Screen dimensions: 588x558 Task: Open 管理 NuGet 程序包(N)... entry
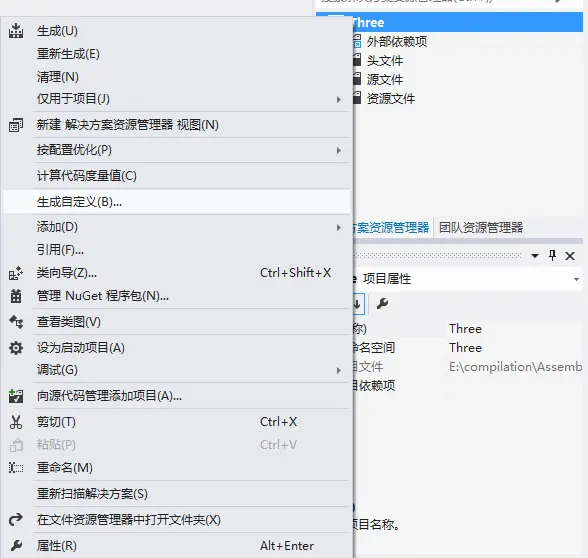pos(176,296)
